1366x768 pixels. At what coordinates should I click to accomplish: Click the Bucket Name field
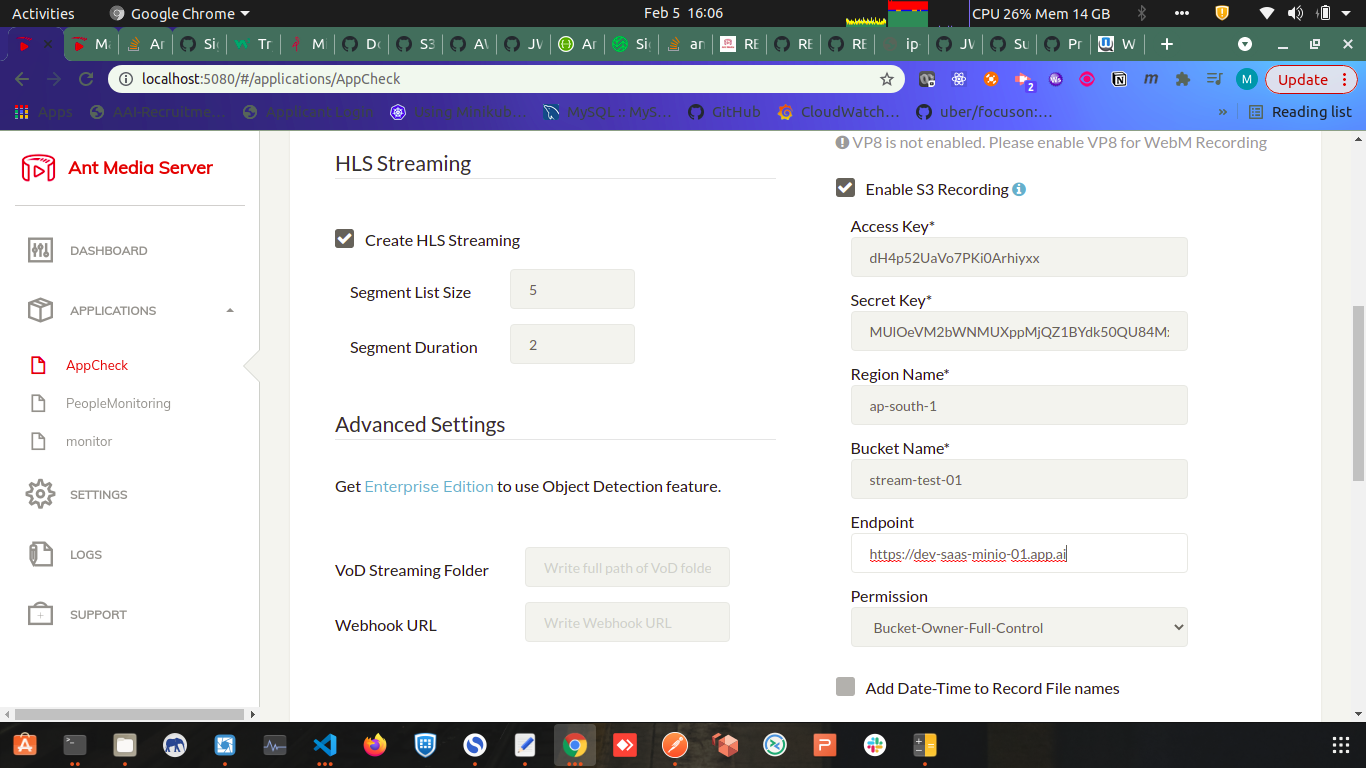[1019, 479]
